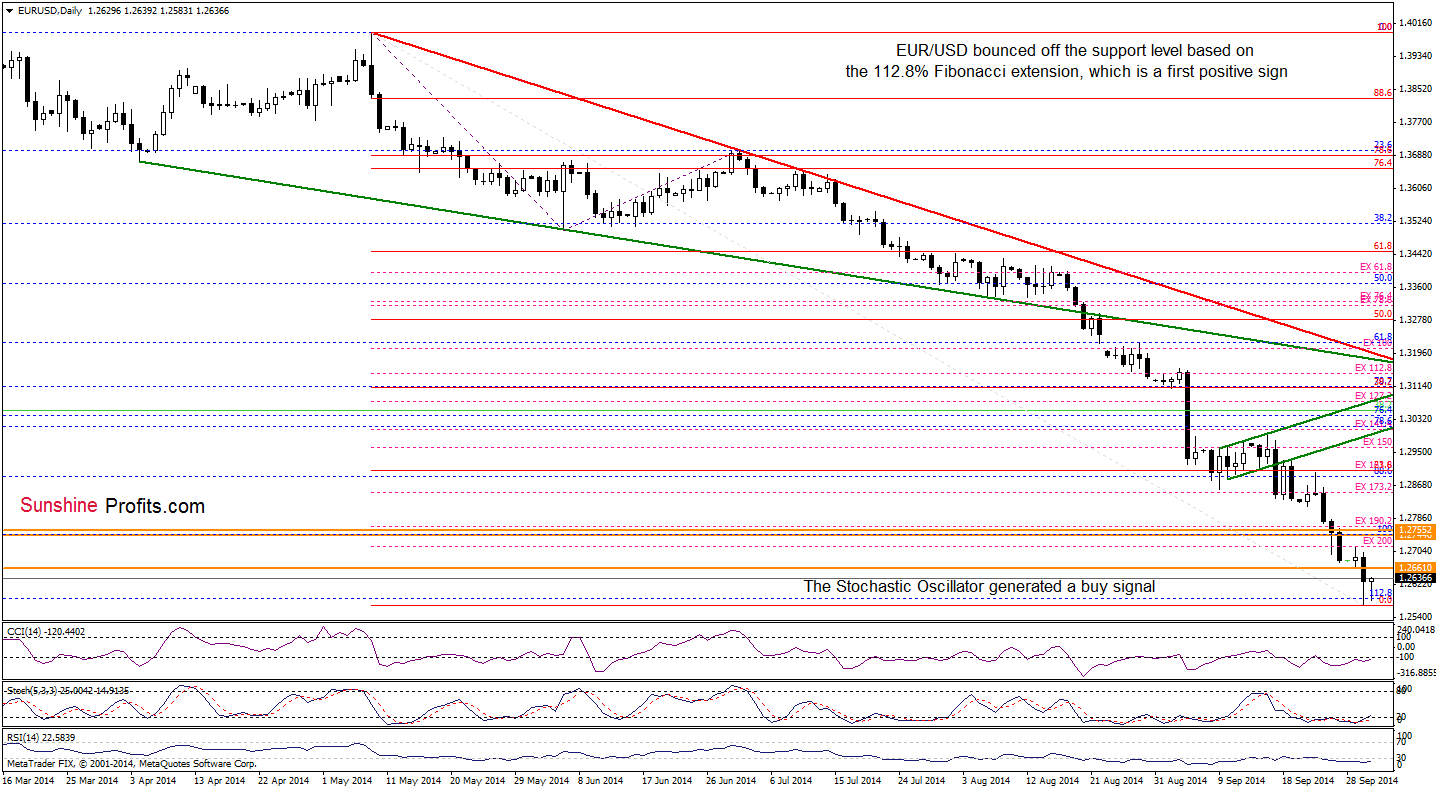The height and width of the screenshot is (789, 1436).
Task: Click the 1.4016 price axis value
Action: click(x=1415, y=23)
